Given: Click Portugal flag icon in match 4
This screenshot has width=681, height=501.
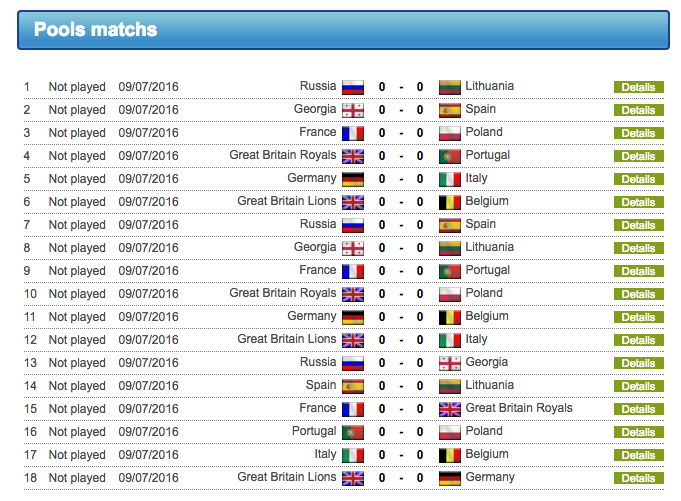Looking at the screenshot, I should coord(450,156).
